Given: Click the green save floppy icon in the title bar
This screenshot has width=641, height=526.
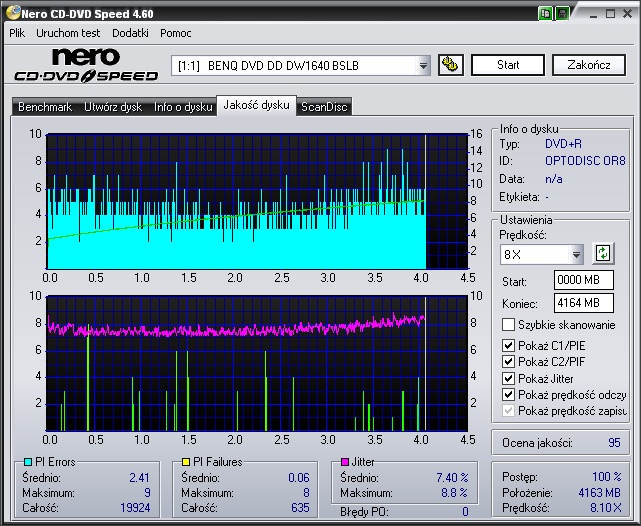Looking at the screenshot, I should pyautogui.click(x=563, y=14).
